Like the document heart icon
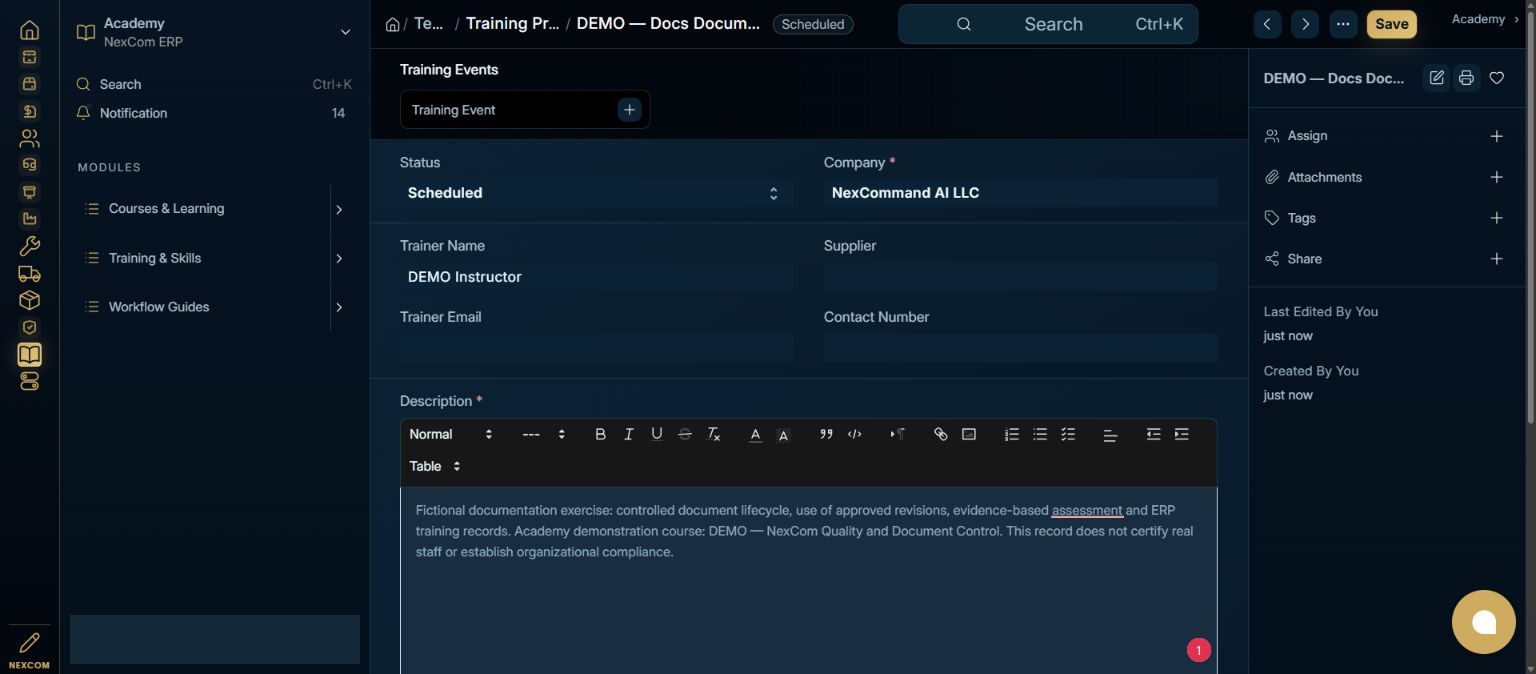This screenshot has width=1536, height=674. [1497, 78]
